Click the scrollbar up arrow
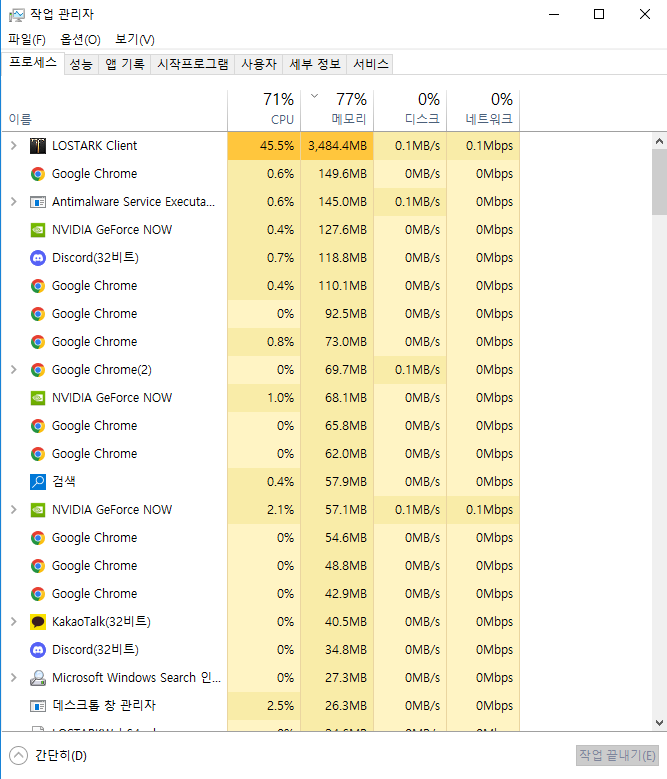The image size is (667, 779). [x=659, y=141]
